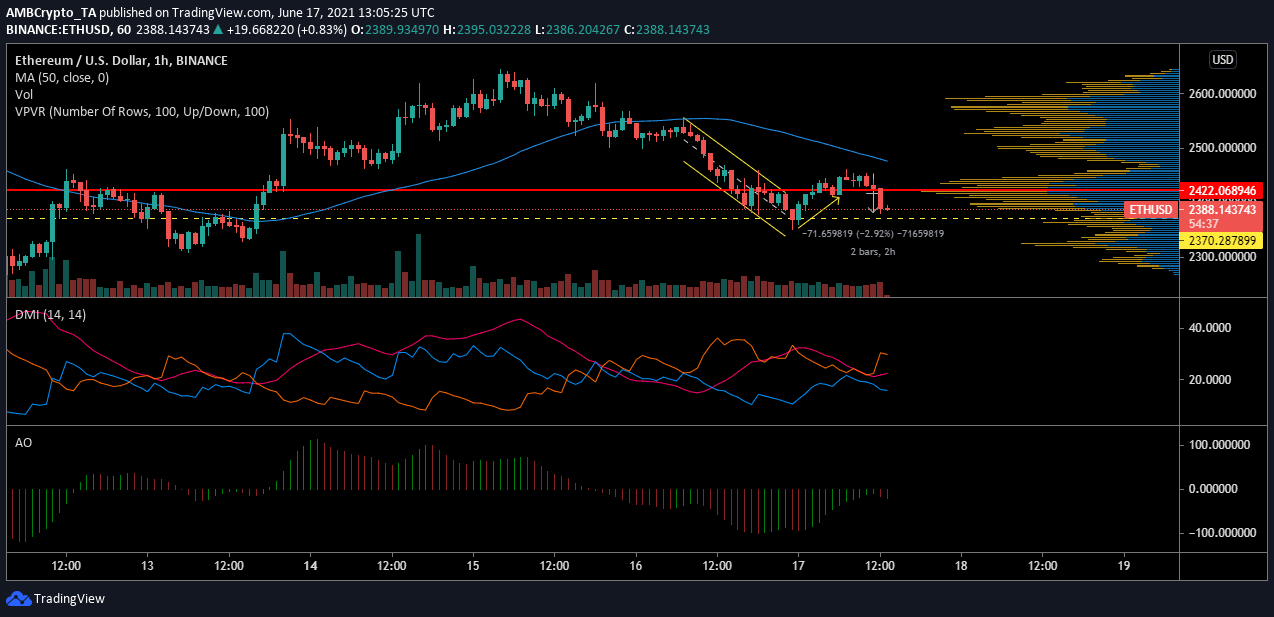The image size is (1274, 617).
Task: Click the 2600.000000 price axis label
Action: (x=1221, y=93)
